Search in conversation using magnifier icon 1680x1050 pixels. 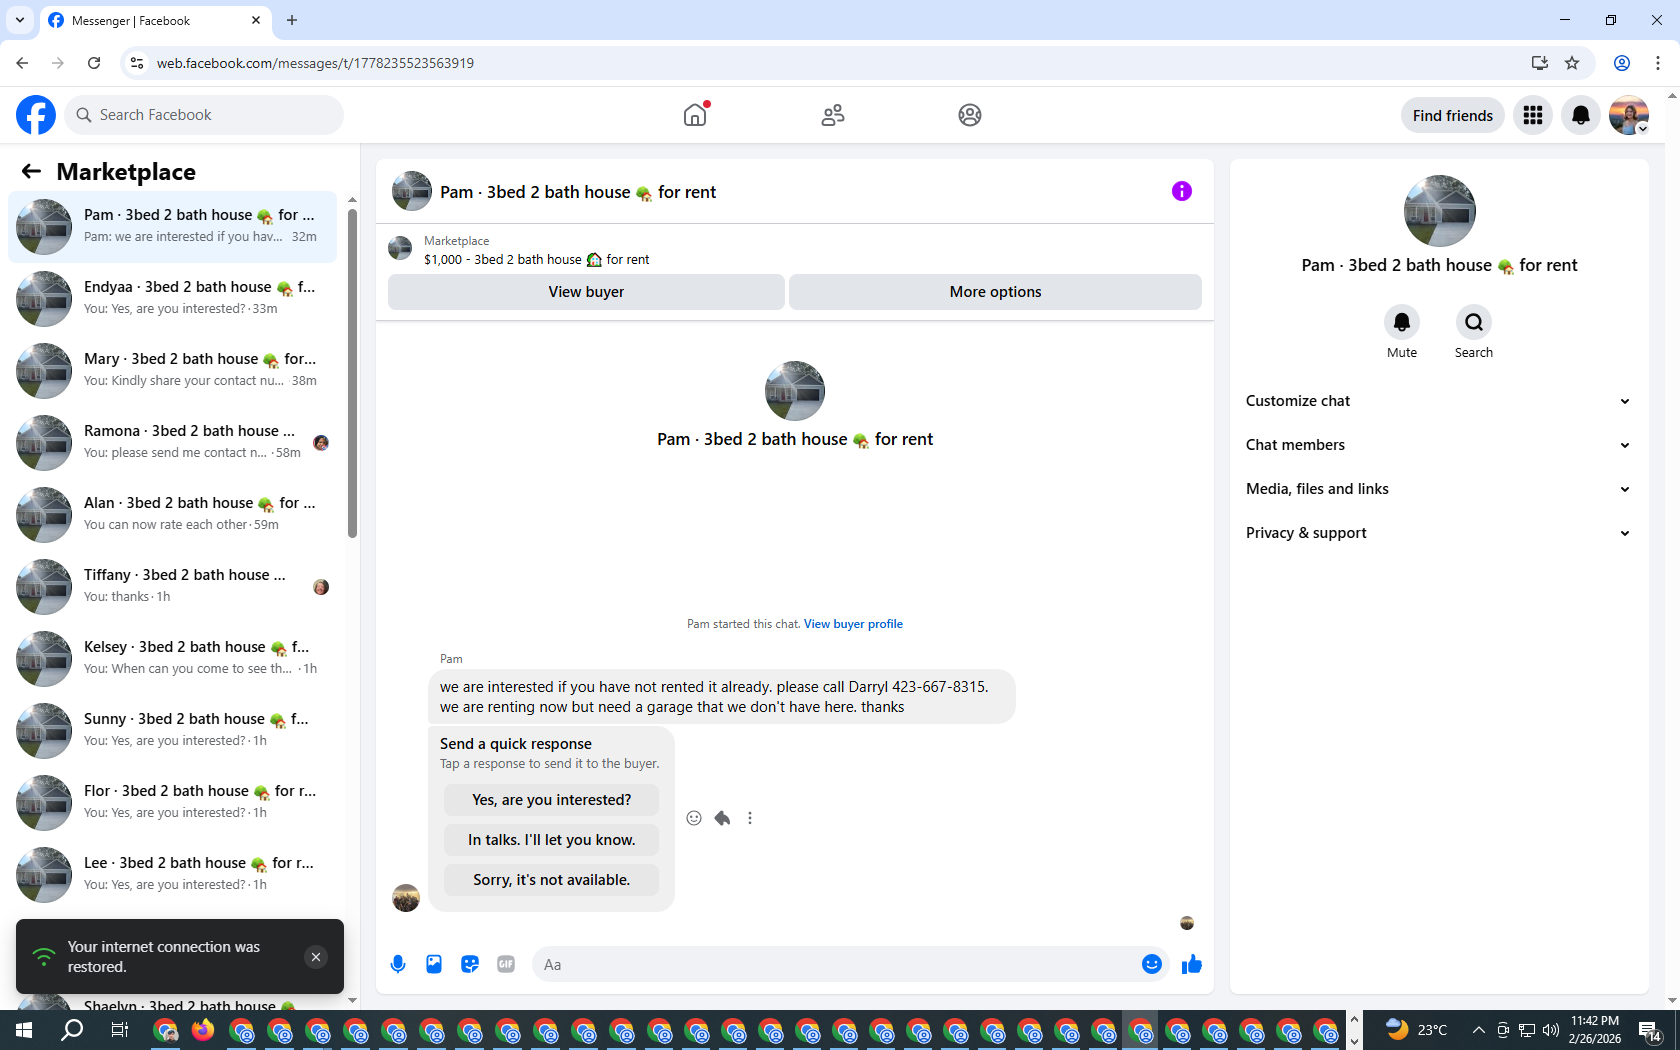(x=1474, y=322)
